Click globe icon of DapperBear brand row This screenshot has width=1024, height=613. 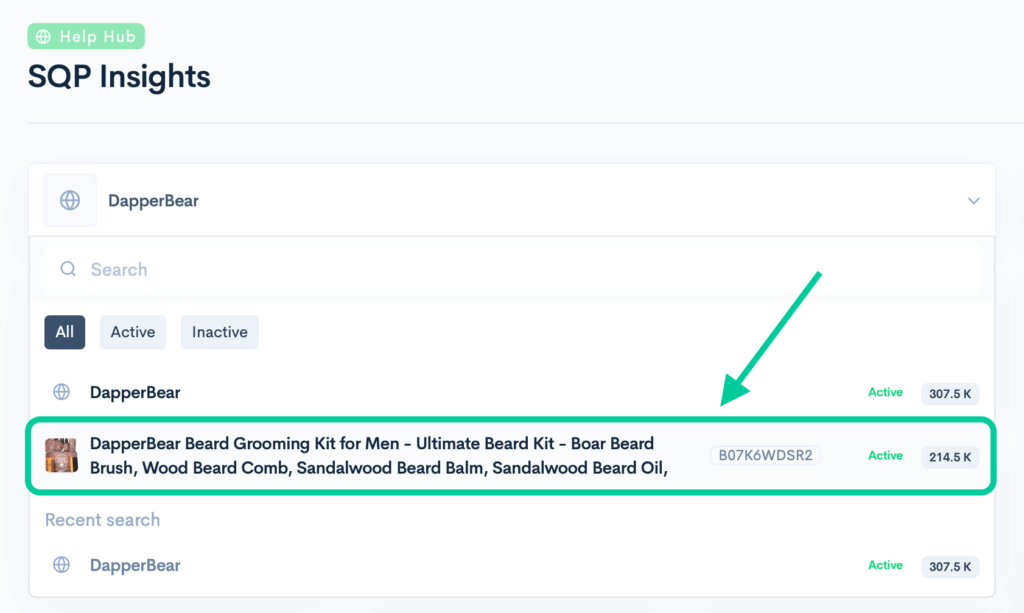pyautogui.click(x=61, y=392)
